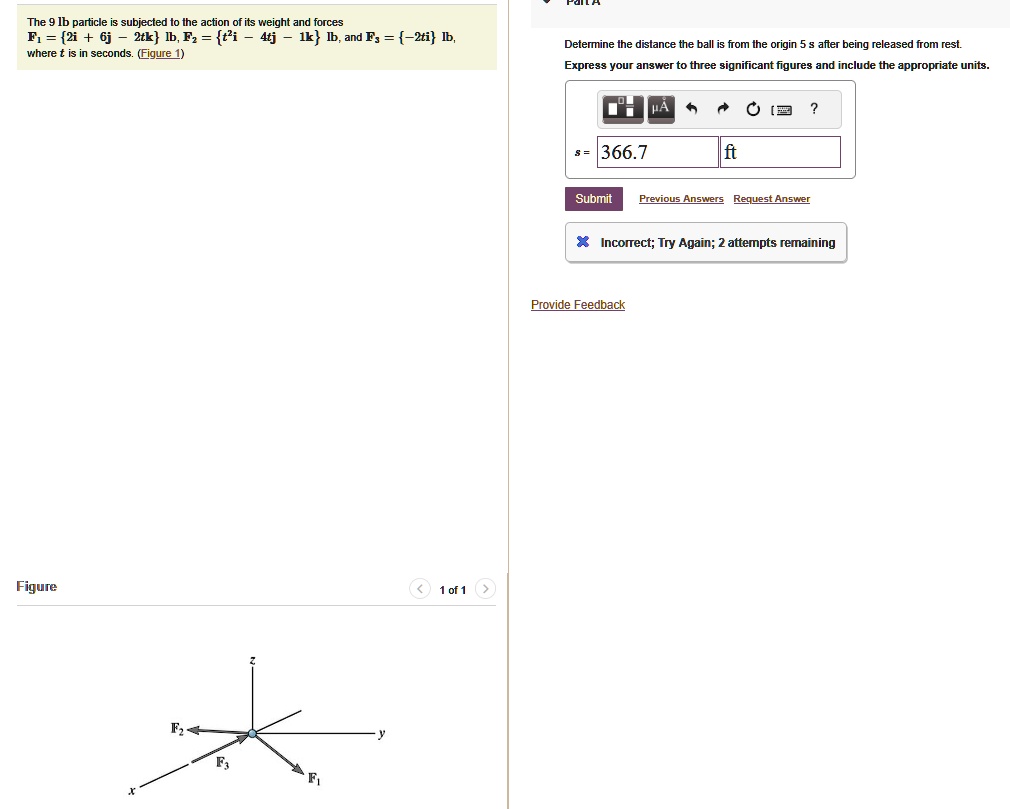Advance to the next figure arrow
This screenshot has width=1010, height=809.
tap(486, 589)
